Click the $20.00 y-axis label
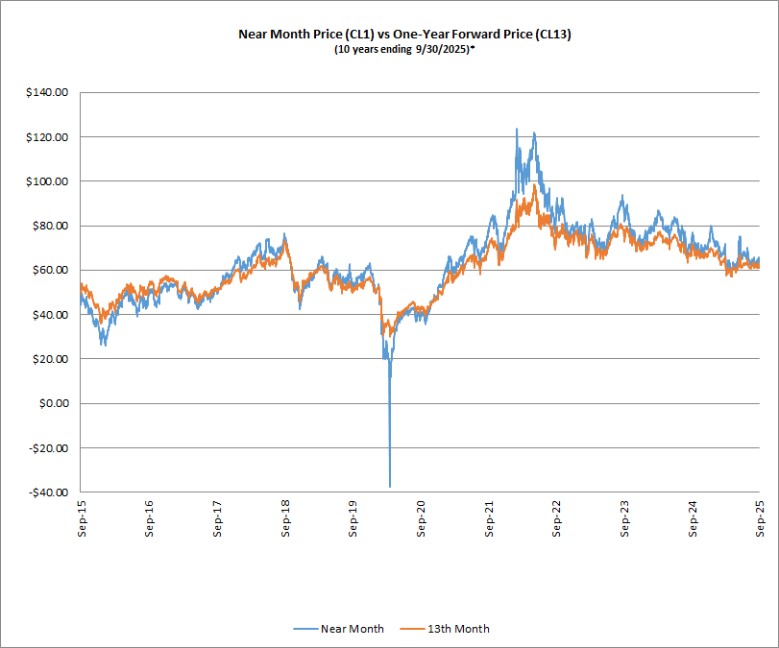This screenshot has height=648, width=779. pos(49,359)
